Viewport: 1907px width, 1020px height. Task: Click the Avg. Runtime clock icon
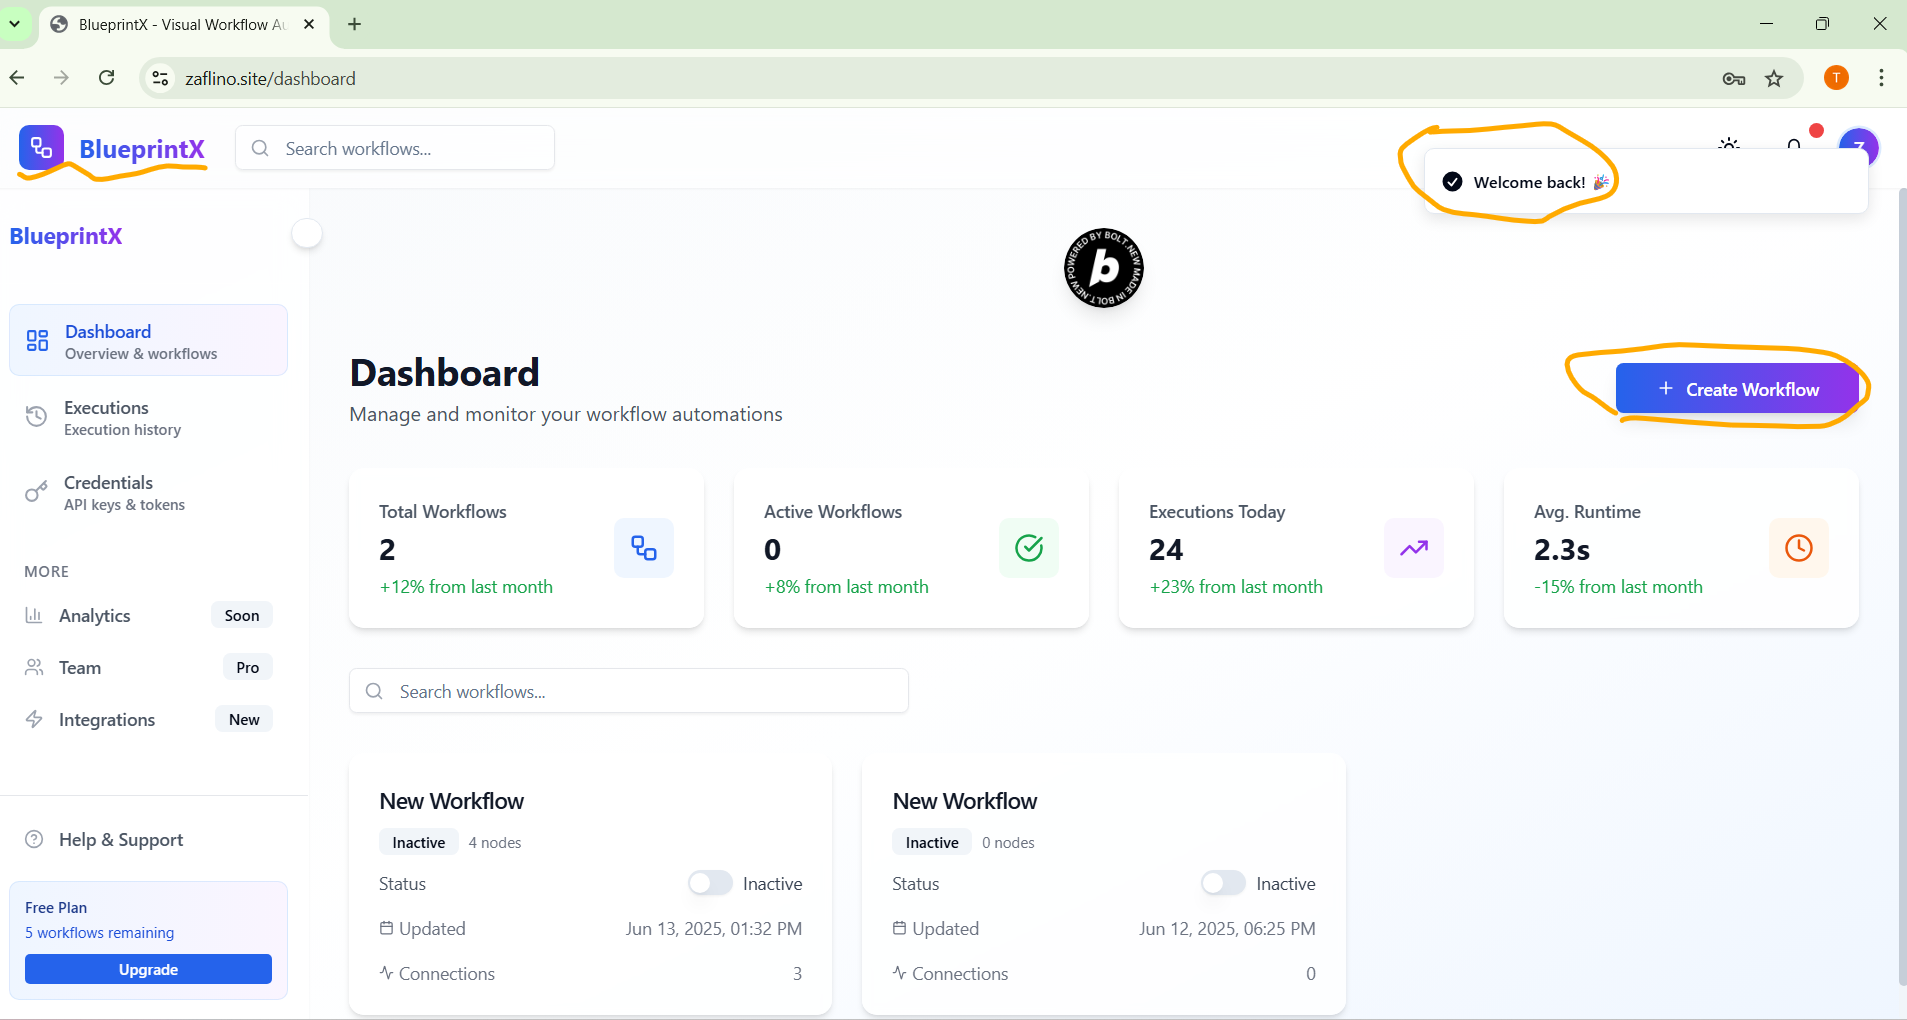pos(1799,548)
